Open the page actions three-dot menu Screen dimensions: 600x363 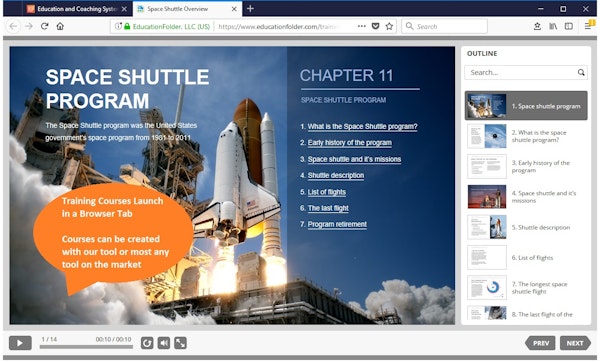[362, 26]
